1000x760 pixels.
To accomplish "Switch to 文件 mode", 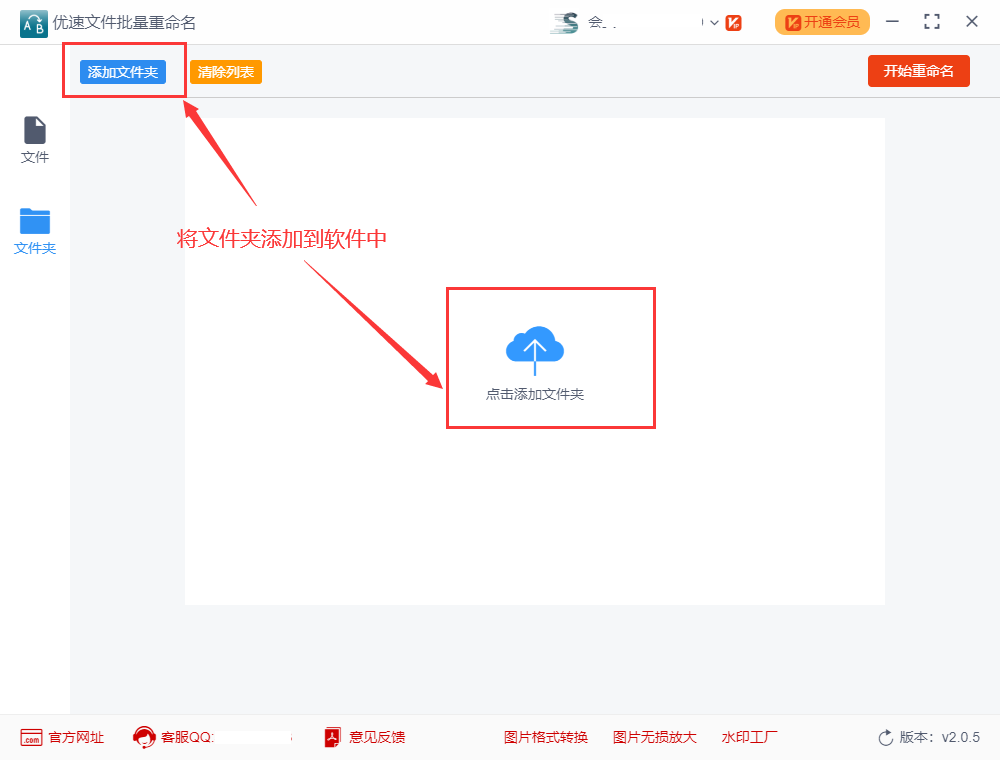I will coord(34,140).
